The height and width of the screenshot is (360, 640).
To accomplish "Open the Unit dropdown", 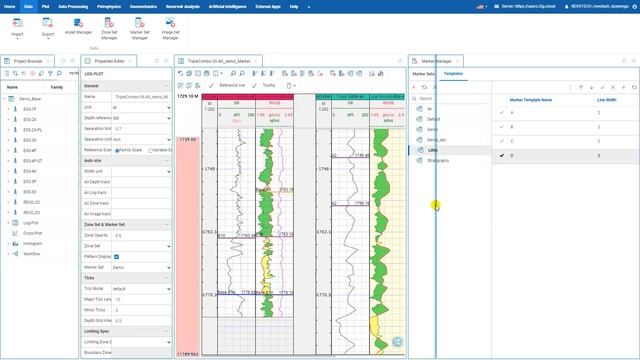I will click(x=141, y=107).
